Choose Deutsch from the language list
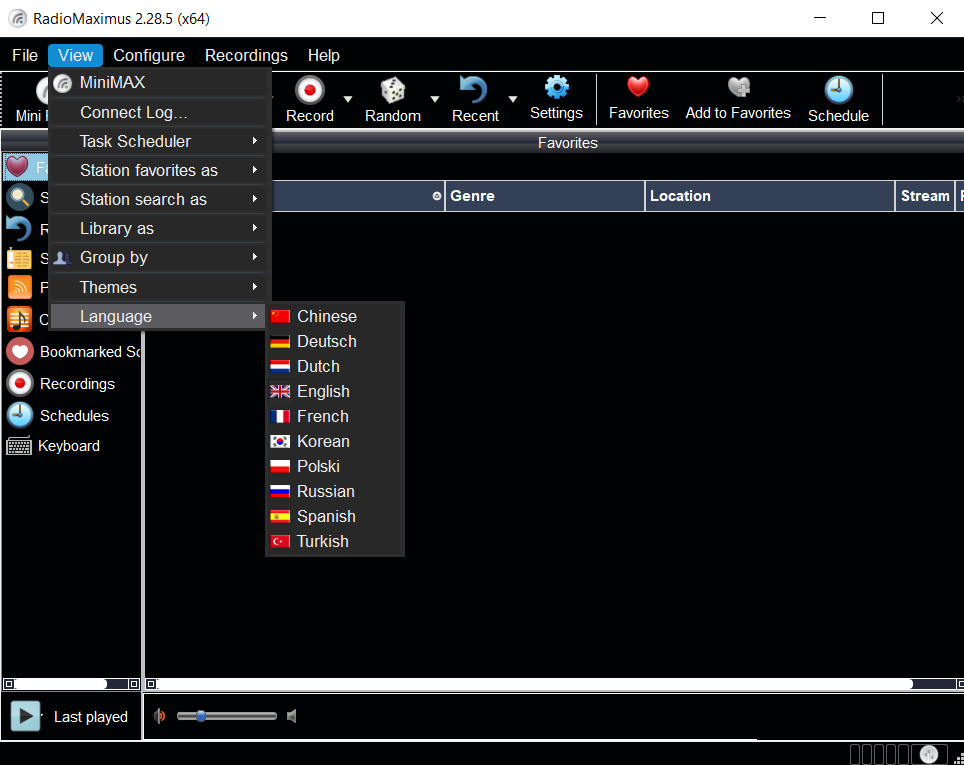Viewport: 964px width, 765px height. [x=335, y=341]
